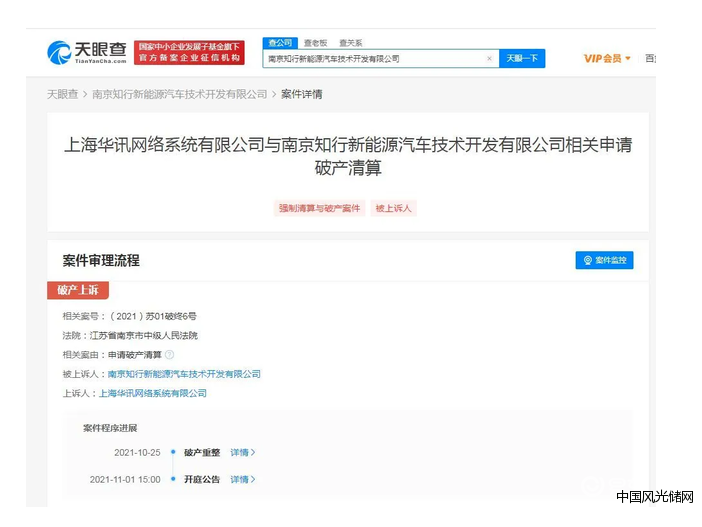702x527 pixels.
Task: Click the red 官方备案企业征信机构 banner
Action: pos(189,52)
